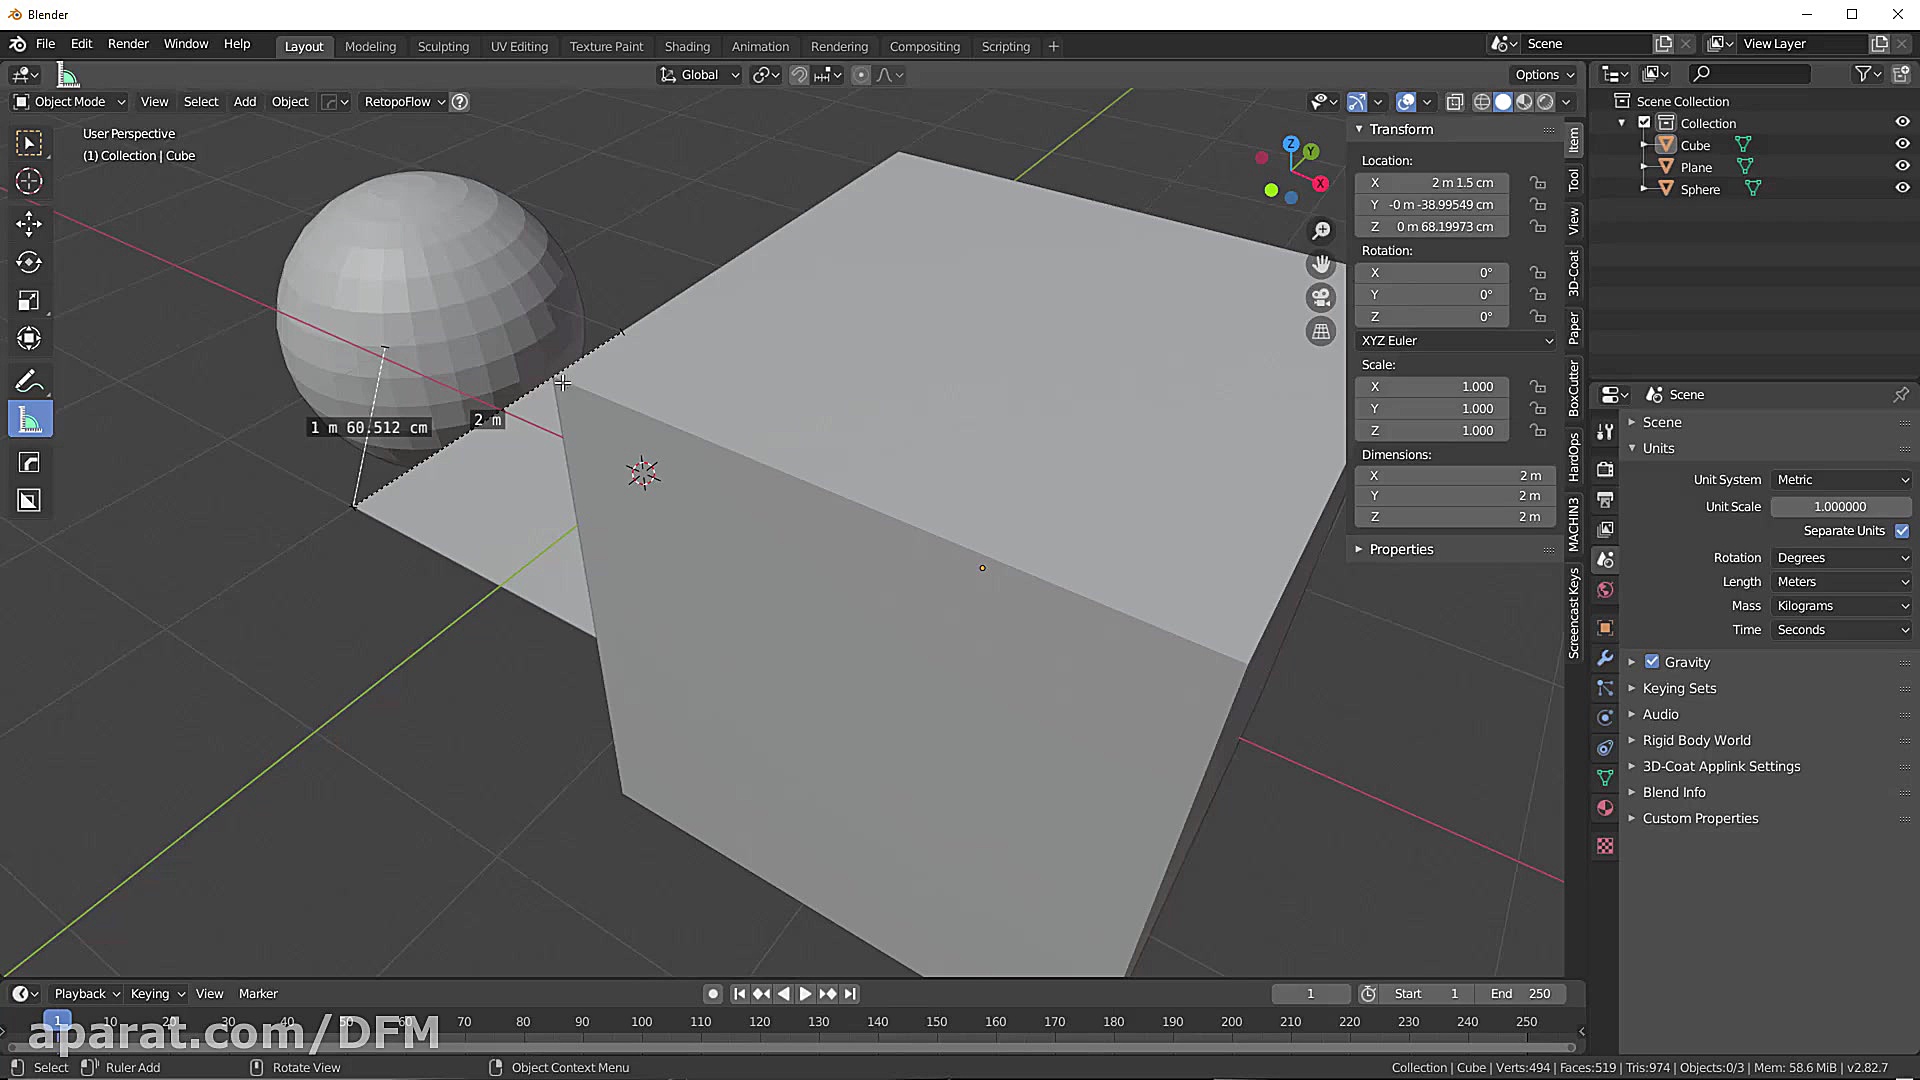This screenshot has height=1080, width=1920.
Task: Switch to the Sculpting workspace tab
Action: click(x=443, y=46)
